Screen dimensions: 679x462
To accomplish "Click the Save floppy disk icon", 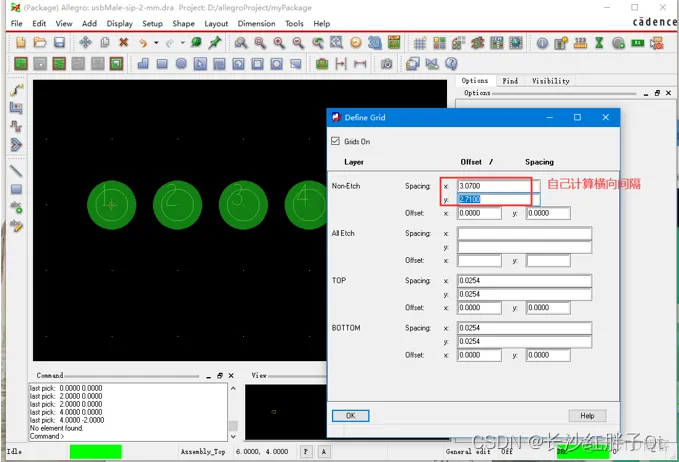I will click(59, 42).
